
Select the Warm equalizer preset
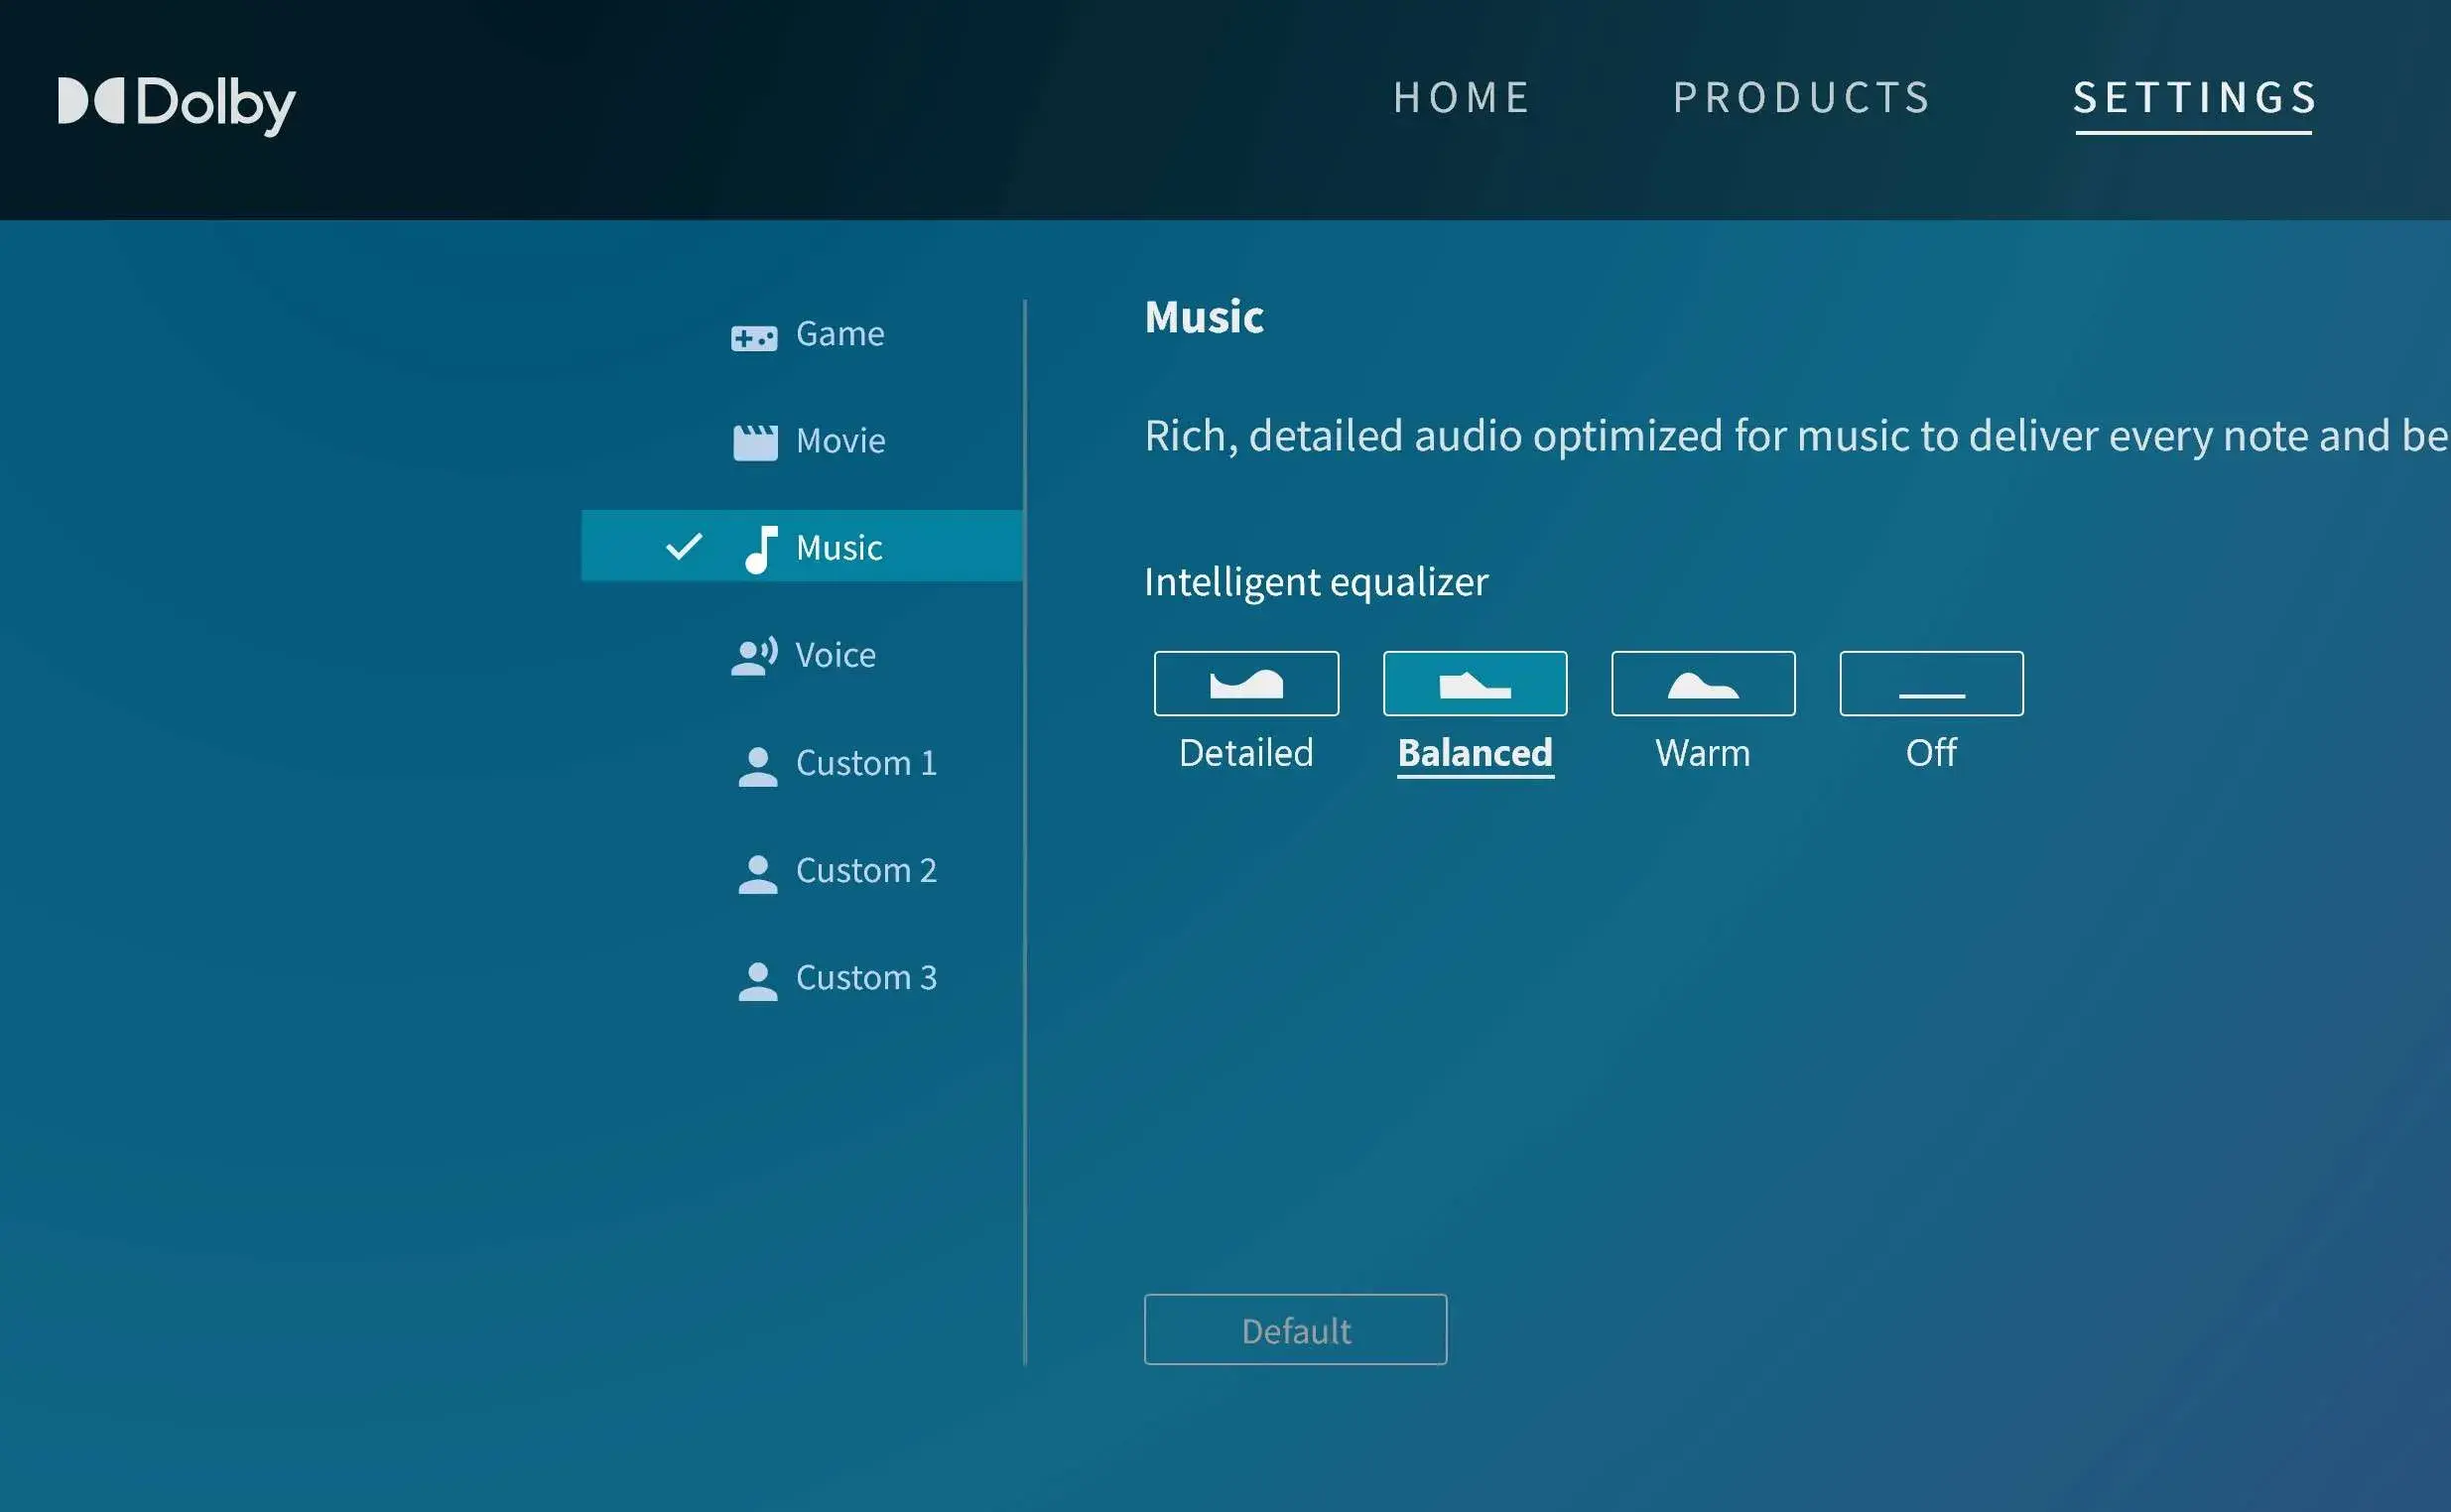(x=1702, y=683)
